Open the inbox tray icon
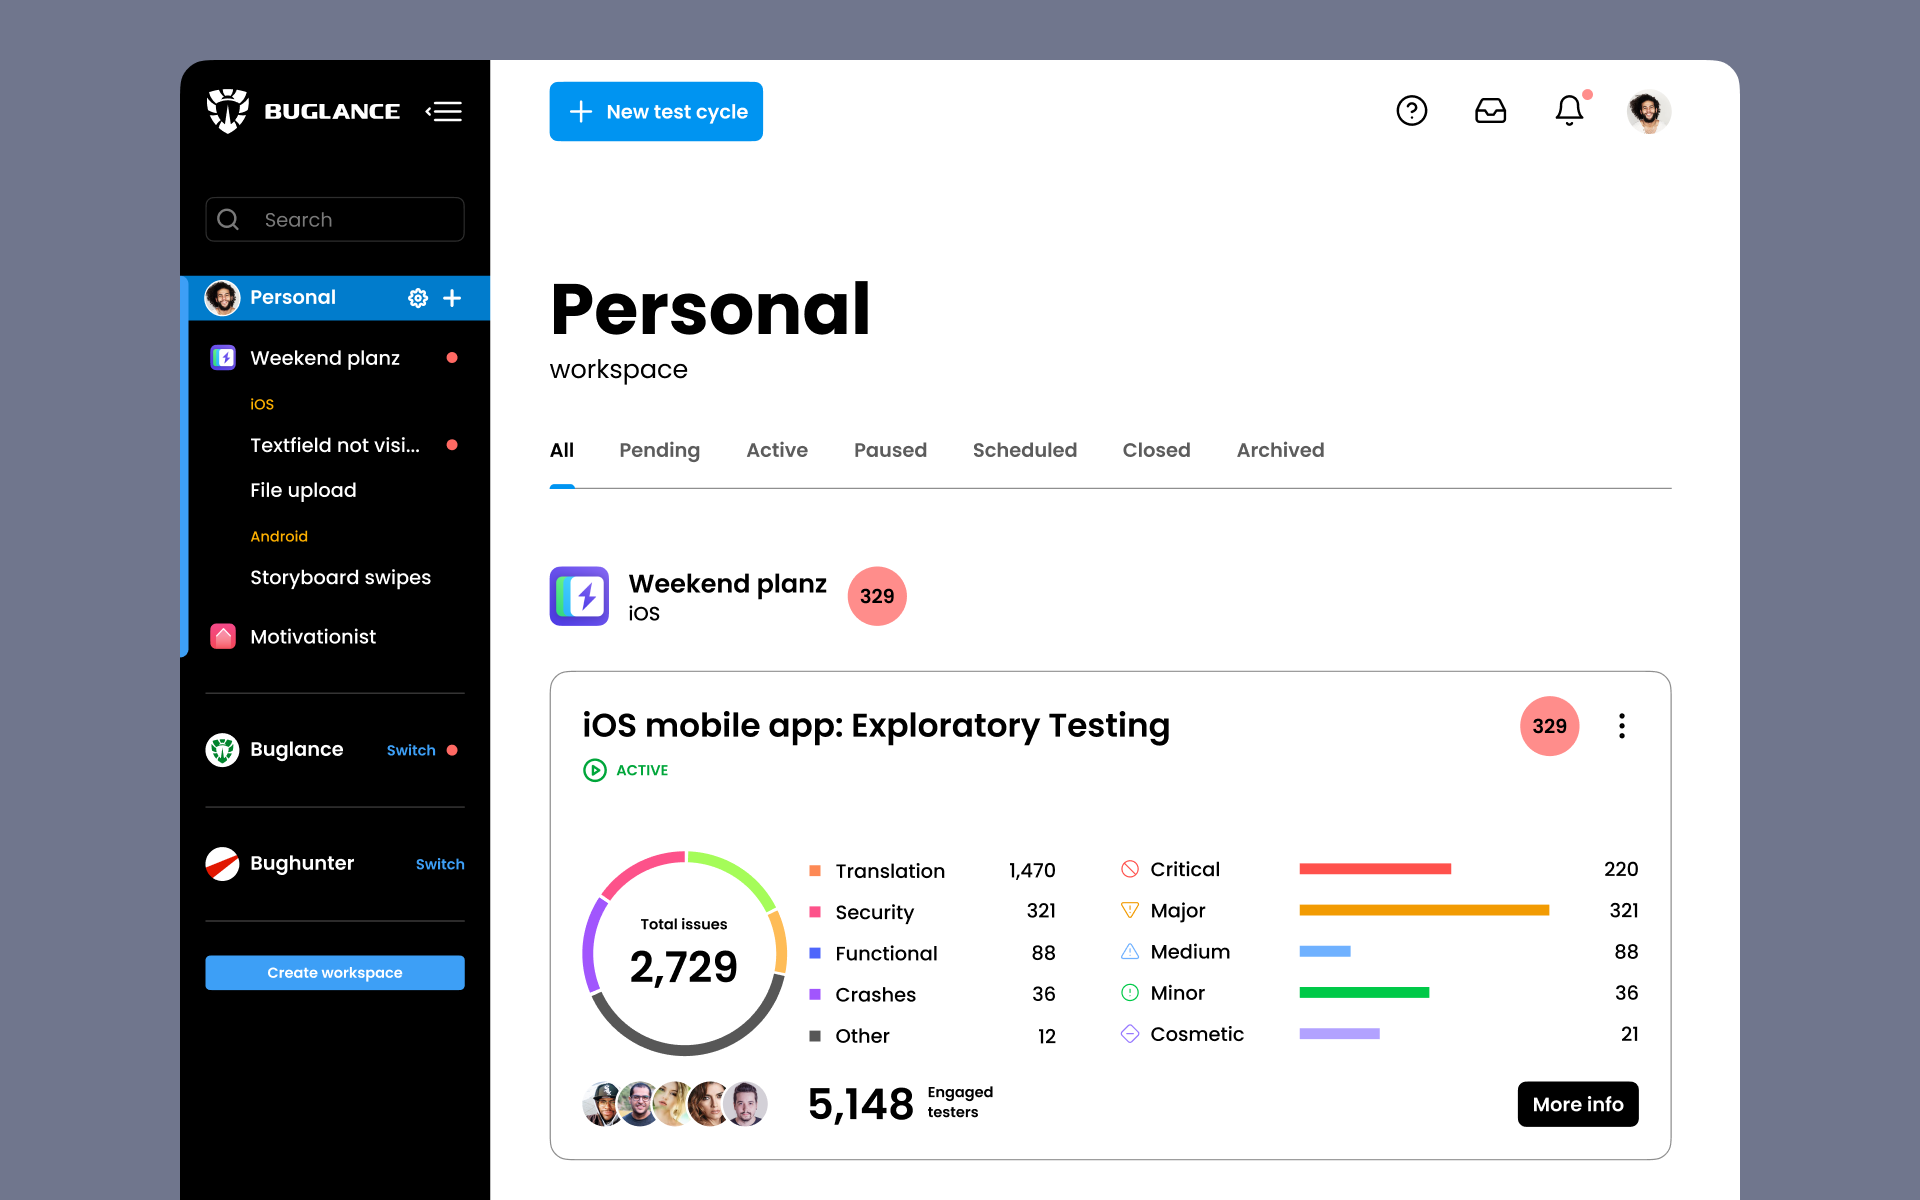This screenshot has height=1200, width=1920. tap(1490, 110)
